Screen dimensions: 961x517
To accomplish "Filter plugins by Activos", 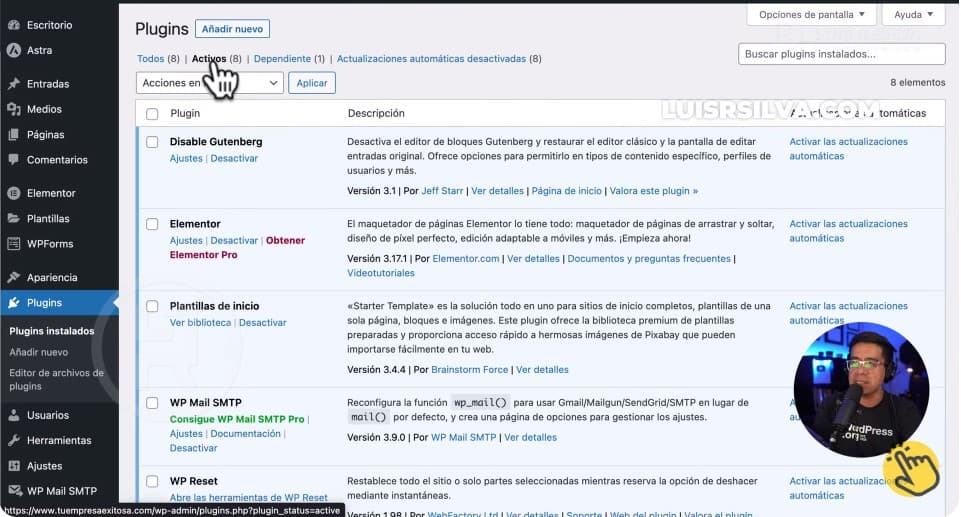I will [x=209, y=59].
